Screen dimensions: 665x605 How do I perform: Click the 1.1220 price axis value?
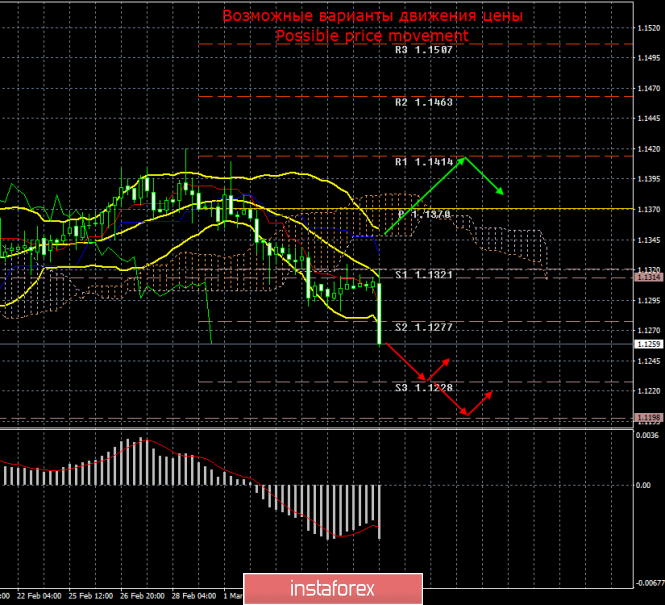[649, 391]
